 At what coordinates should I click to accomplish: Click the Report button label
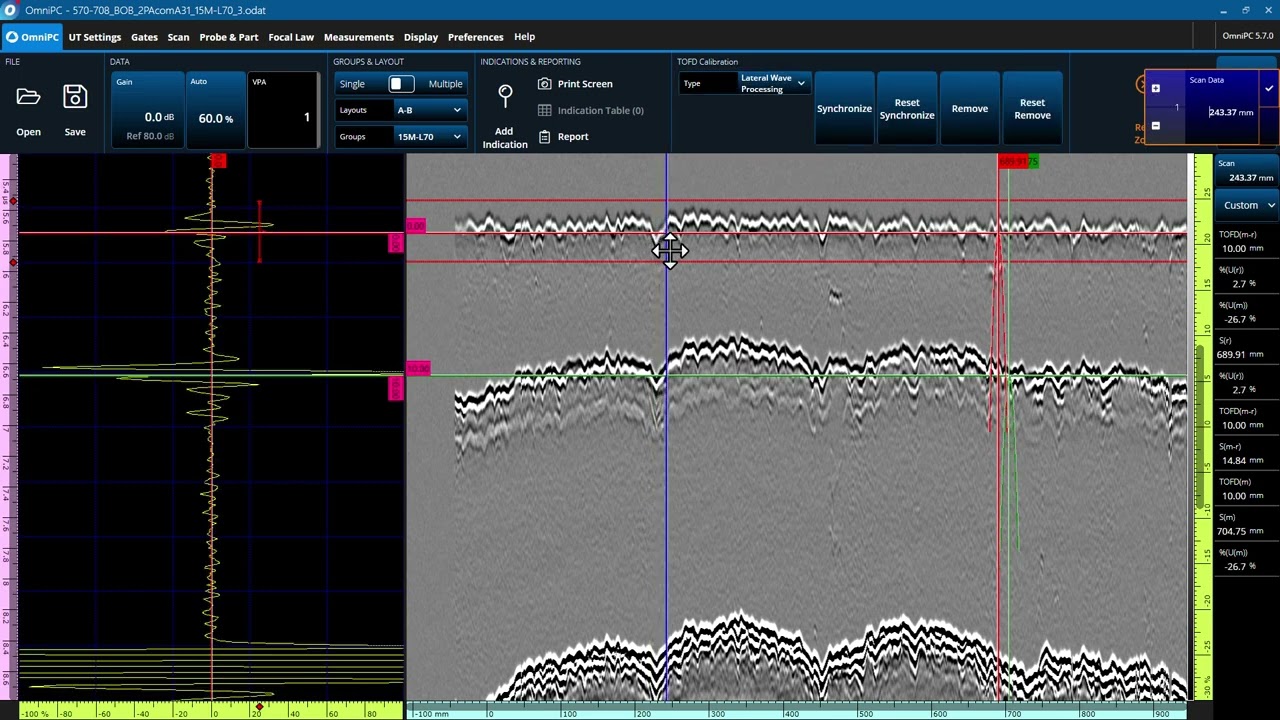(x=573, y=137)
